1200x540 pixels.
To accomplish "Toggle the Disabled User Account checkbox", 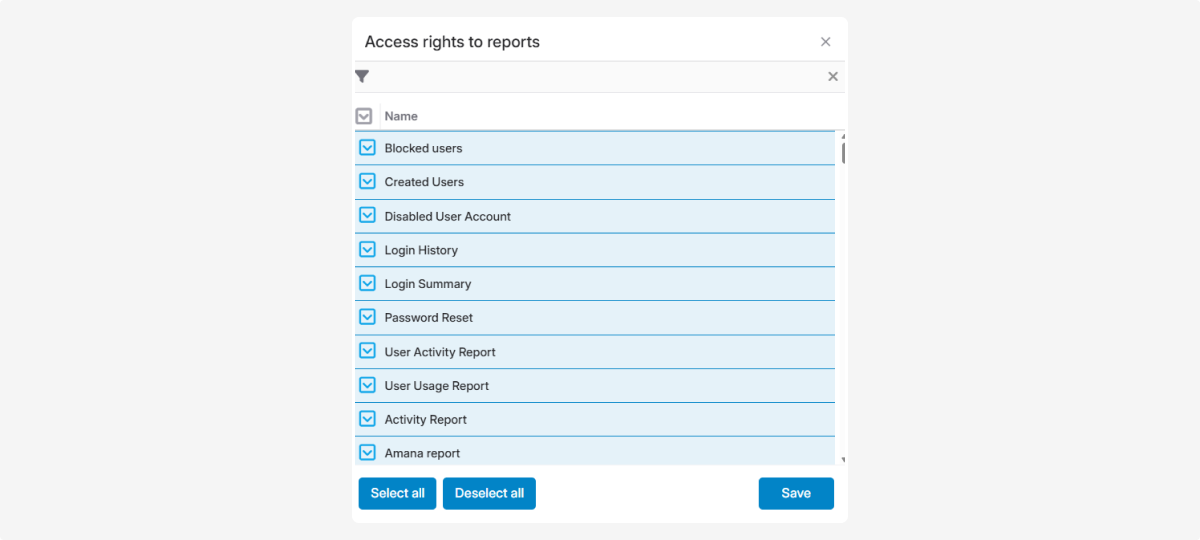I will coord(367,216).
